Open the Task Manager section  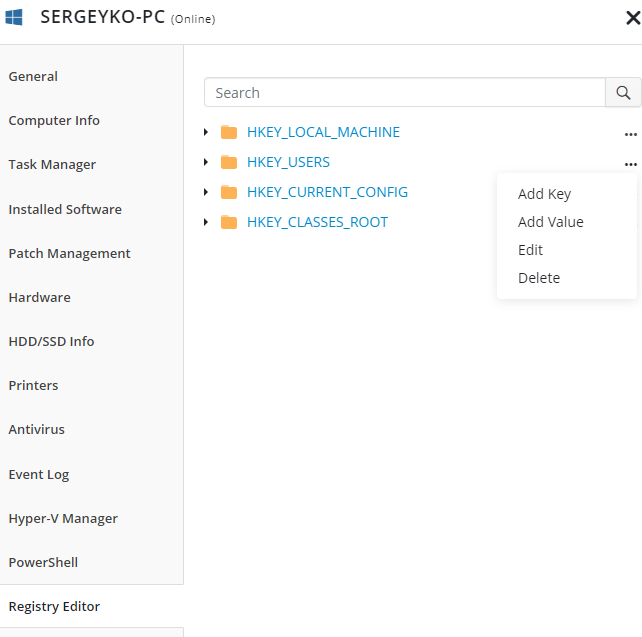[52, 165]
